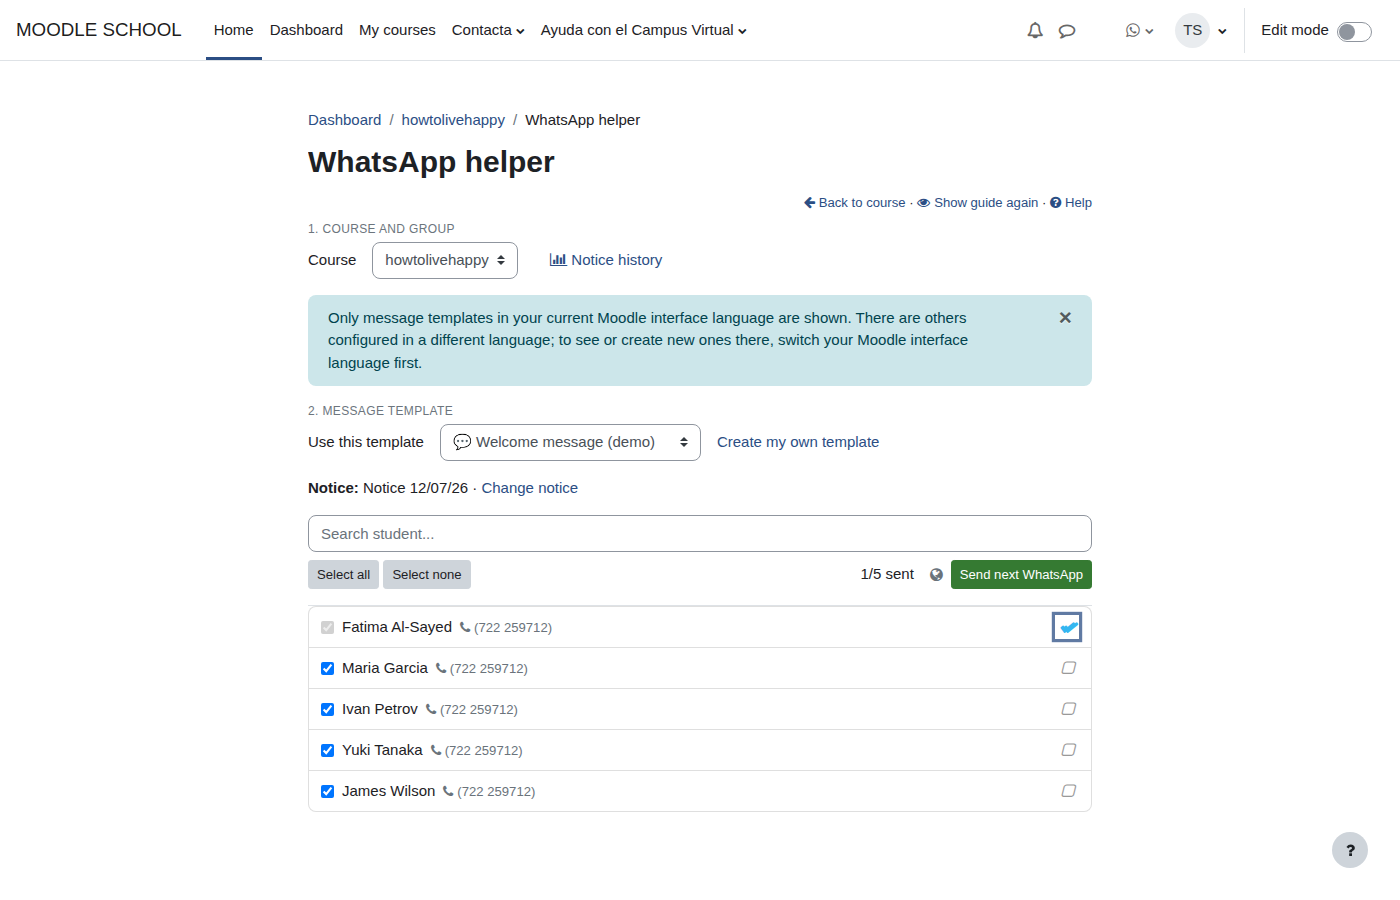1400x900 pixels.
Task: Click Dashboard breadcrumb link
Action: 344,120
